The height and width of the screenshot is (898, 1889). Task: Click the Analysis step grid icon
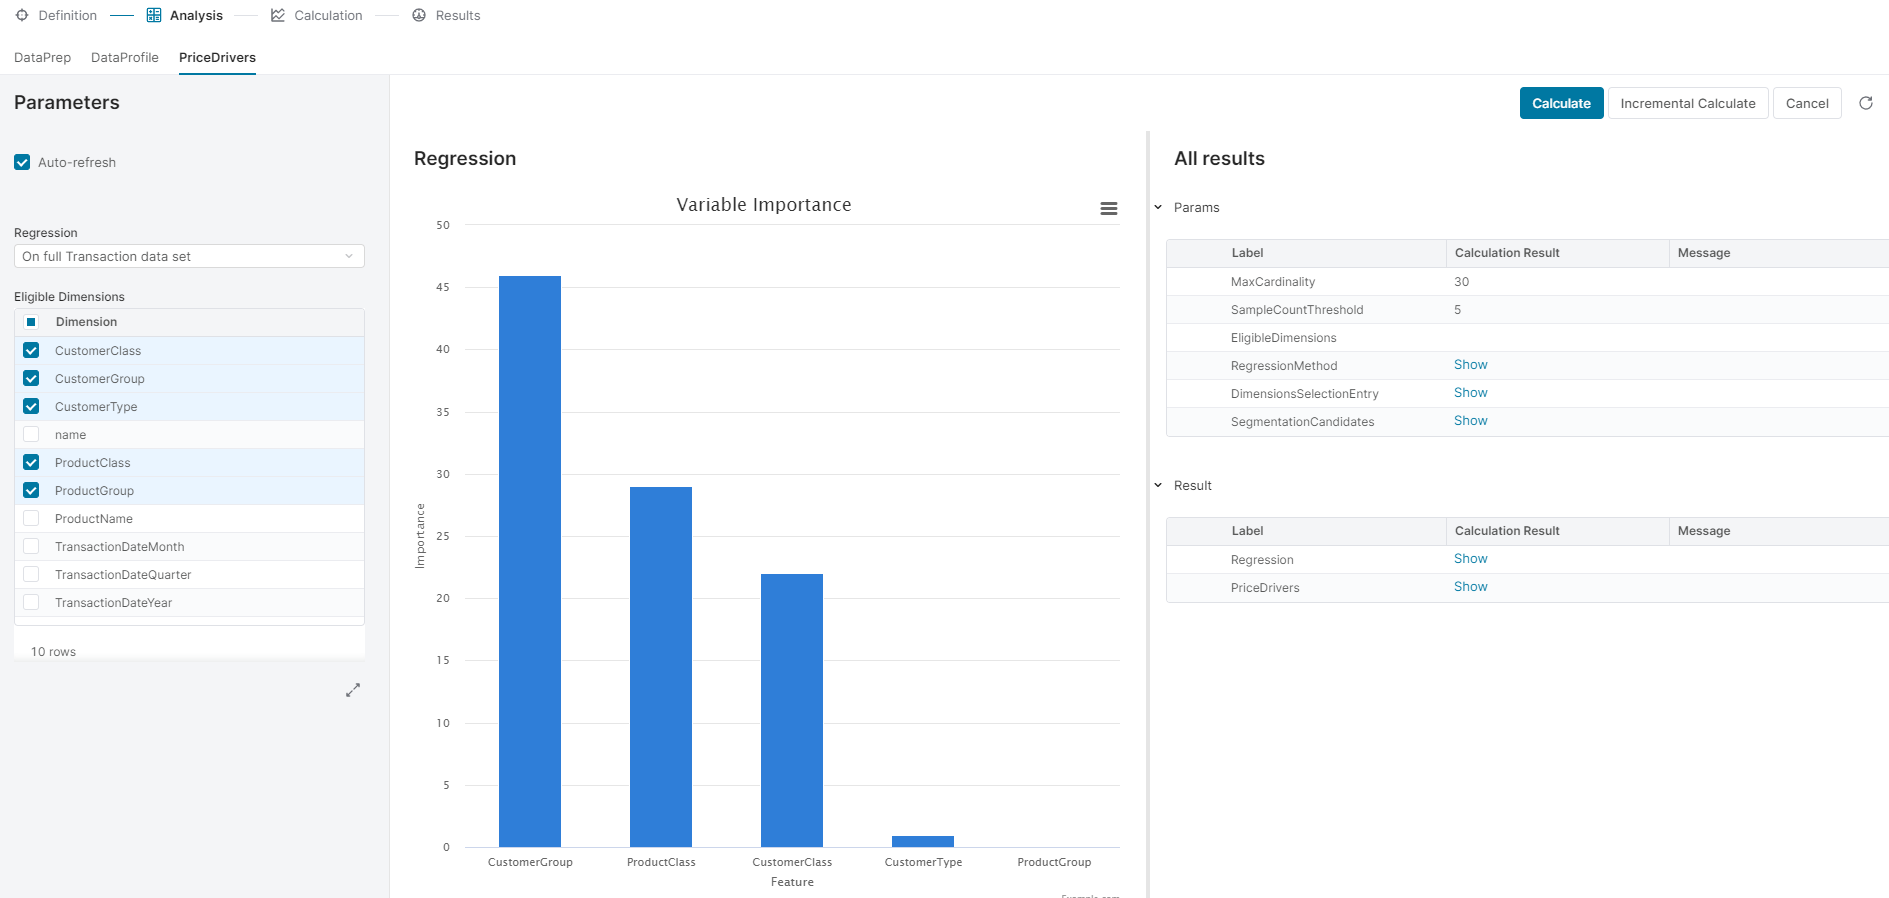point(154,15)
